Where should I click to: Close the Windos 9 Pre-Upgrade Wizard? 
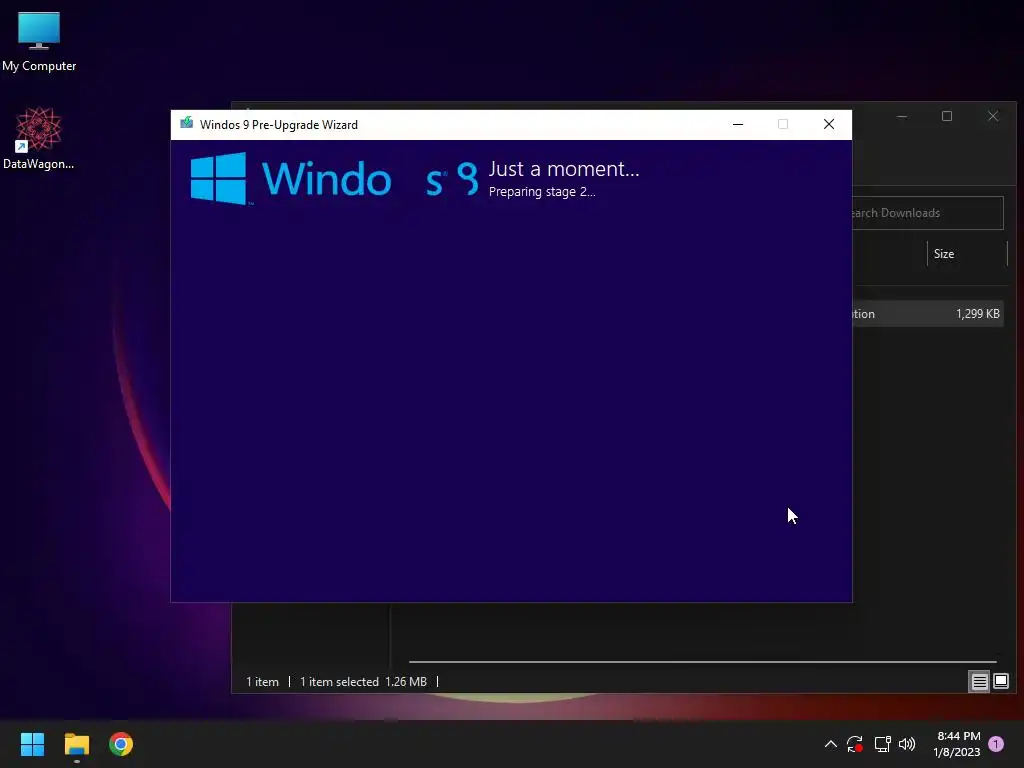pyautogui.click(x=829, y=124)
